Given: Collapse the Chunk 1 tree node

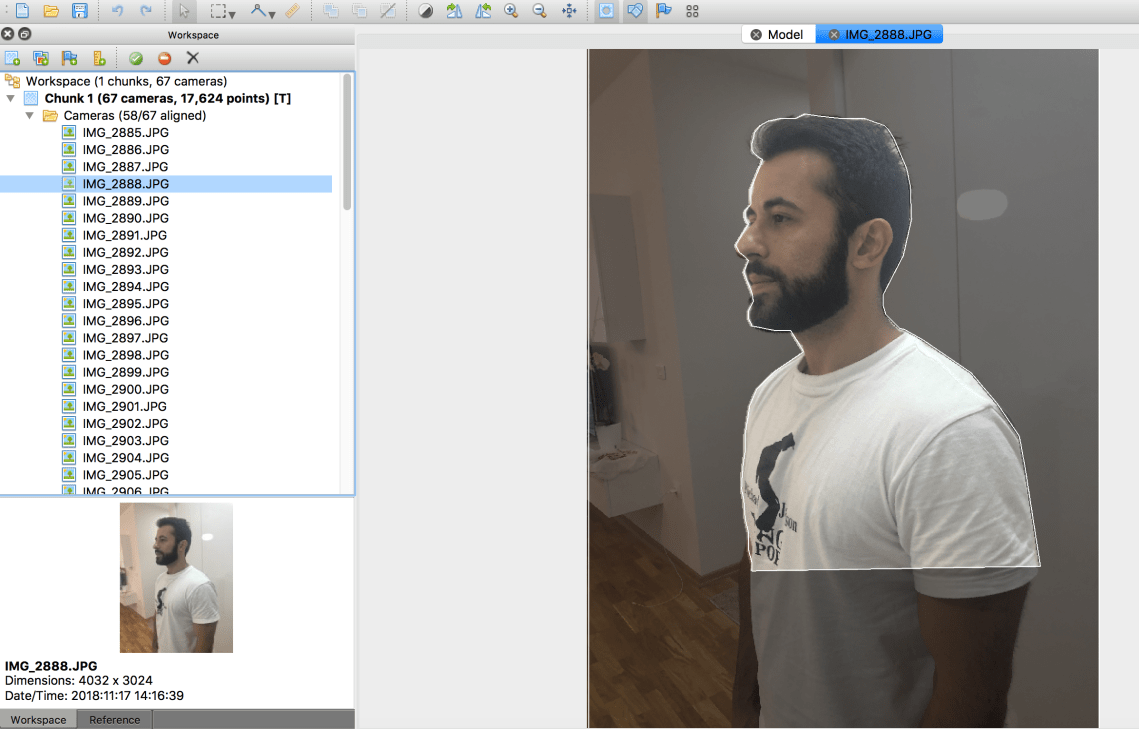Looking at the screenshot, I should tap(11, 99).
